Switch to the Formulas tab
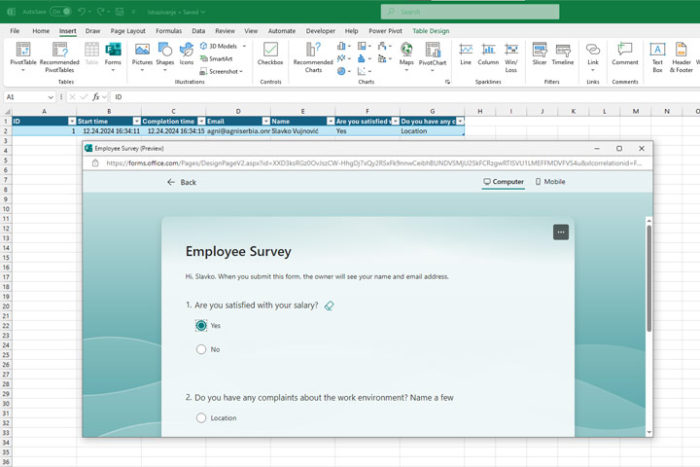The width and height of the screenshot is (700, 467). (168, 31)
